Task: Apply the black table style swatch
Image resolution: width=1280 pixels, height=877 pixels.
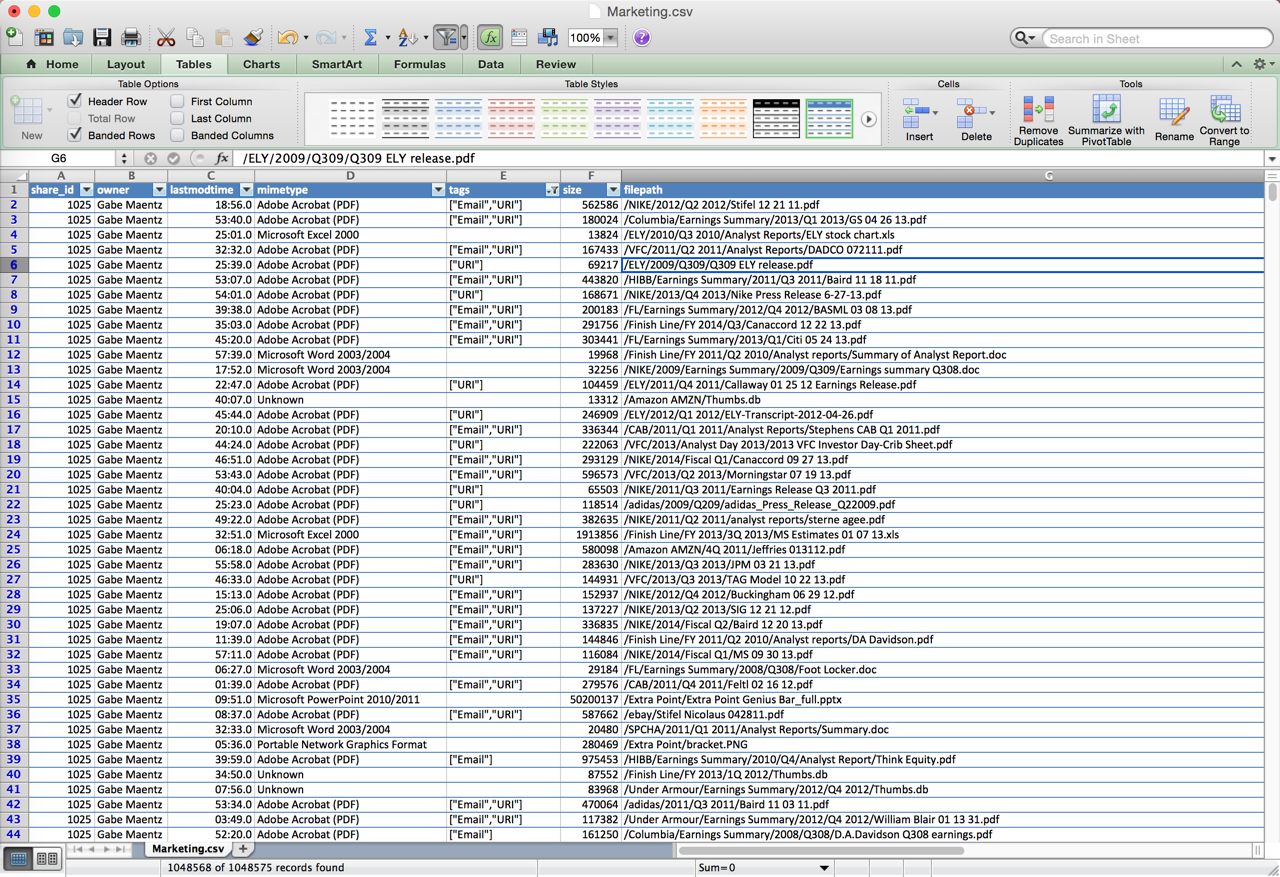Action: (x=776, y=119)
